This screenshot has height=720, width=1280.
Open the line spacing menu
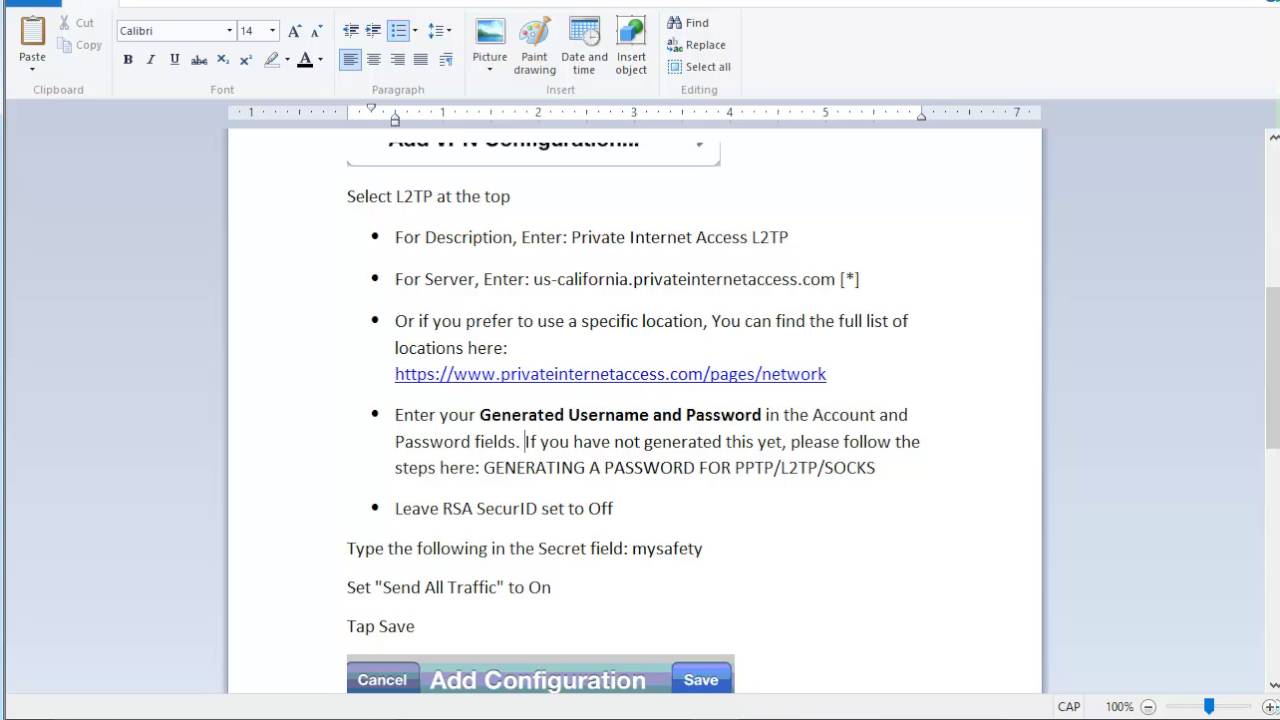[440, 31]
